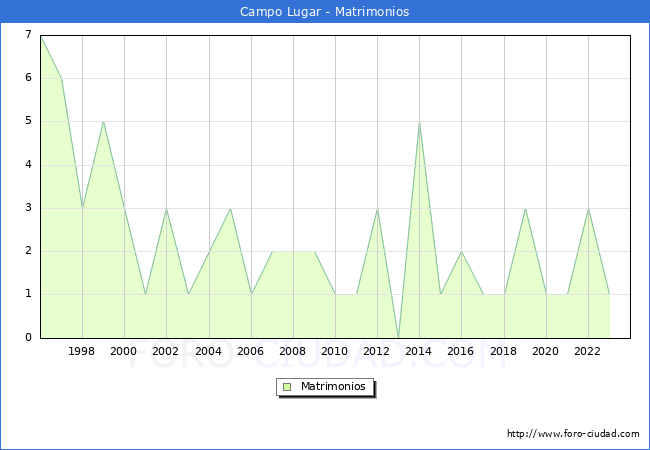Image resolution: width=650 pixels, height=450 pixels.
Task: Click the 2016 peak at value 2
Action: coord(461,251)
